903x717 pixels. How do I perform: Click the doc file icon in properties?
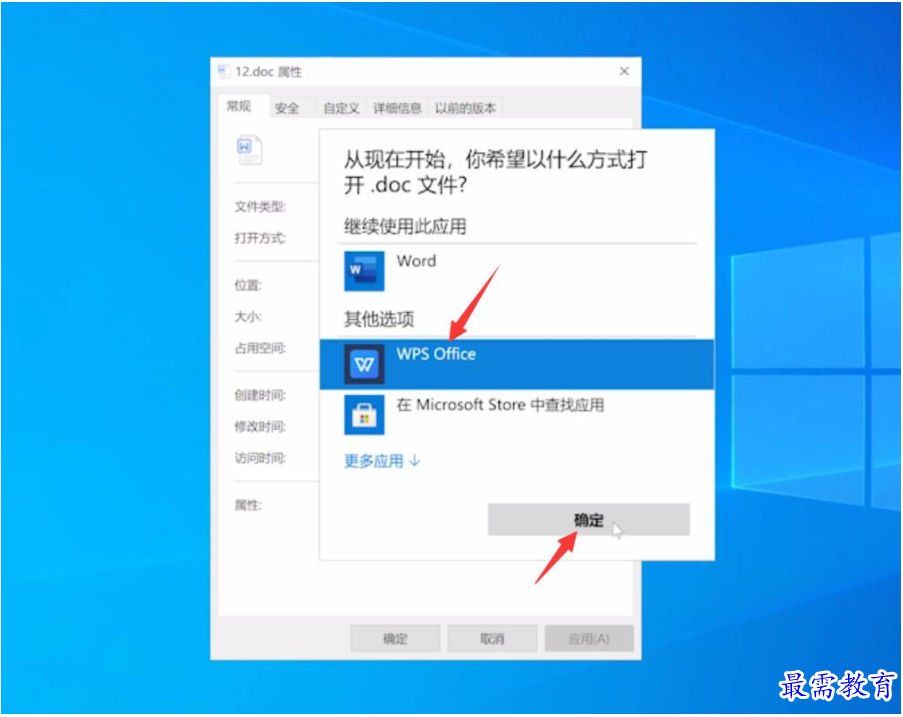coord(249,150)
